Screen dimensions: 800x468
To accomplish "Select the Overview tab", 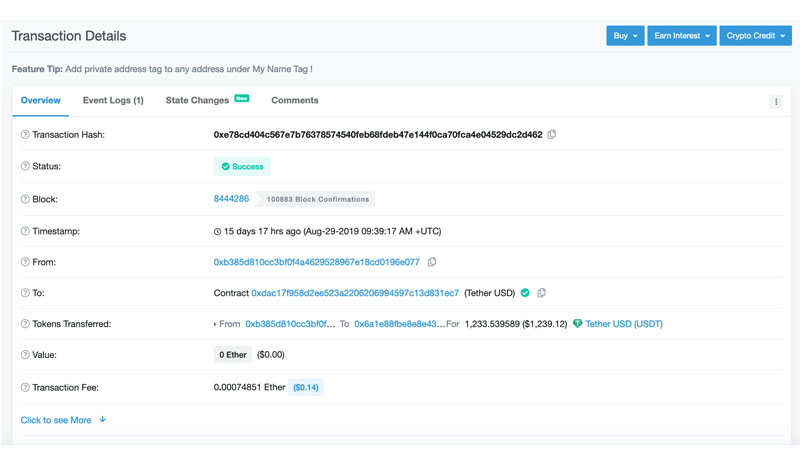I will [x=40, y=101].
